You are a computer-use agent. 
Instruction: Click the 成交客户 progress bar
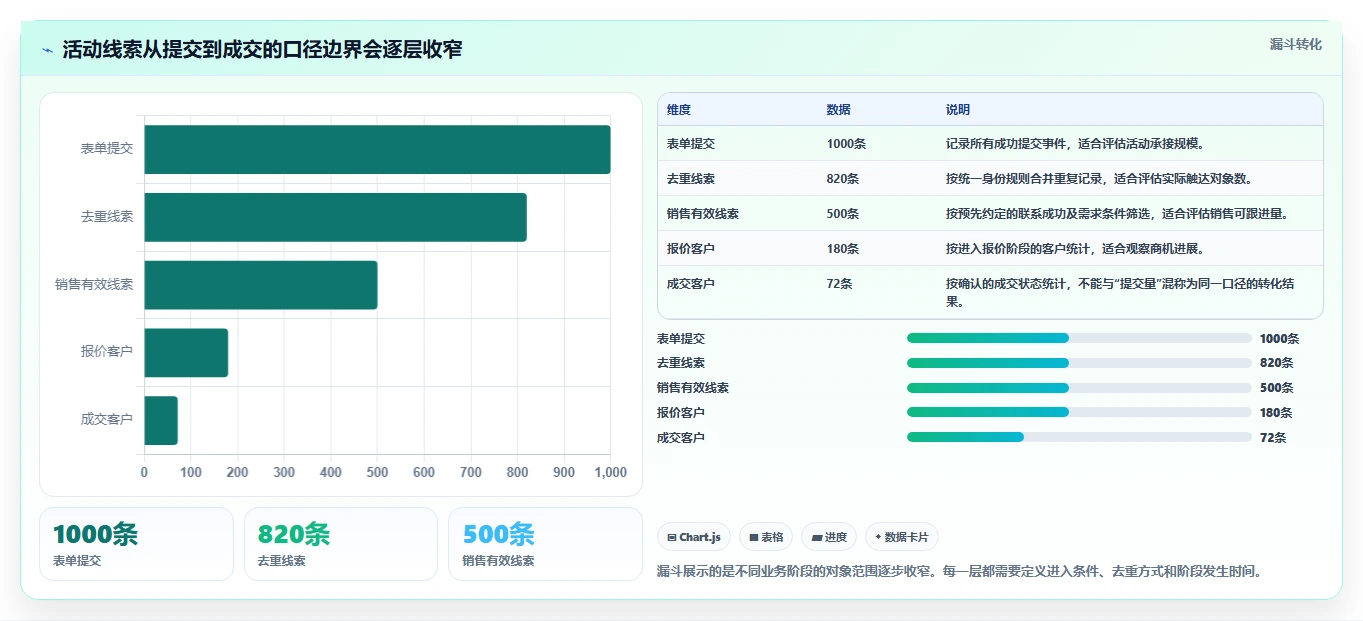[x=1079, y=437]
